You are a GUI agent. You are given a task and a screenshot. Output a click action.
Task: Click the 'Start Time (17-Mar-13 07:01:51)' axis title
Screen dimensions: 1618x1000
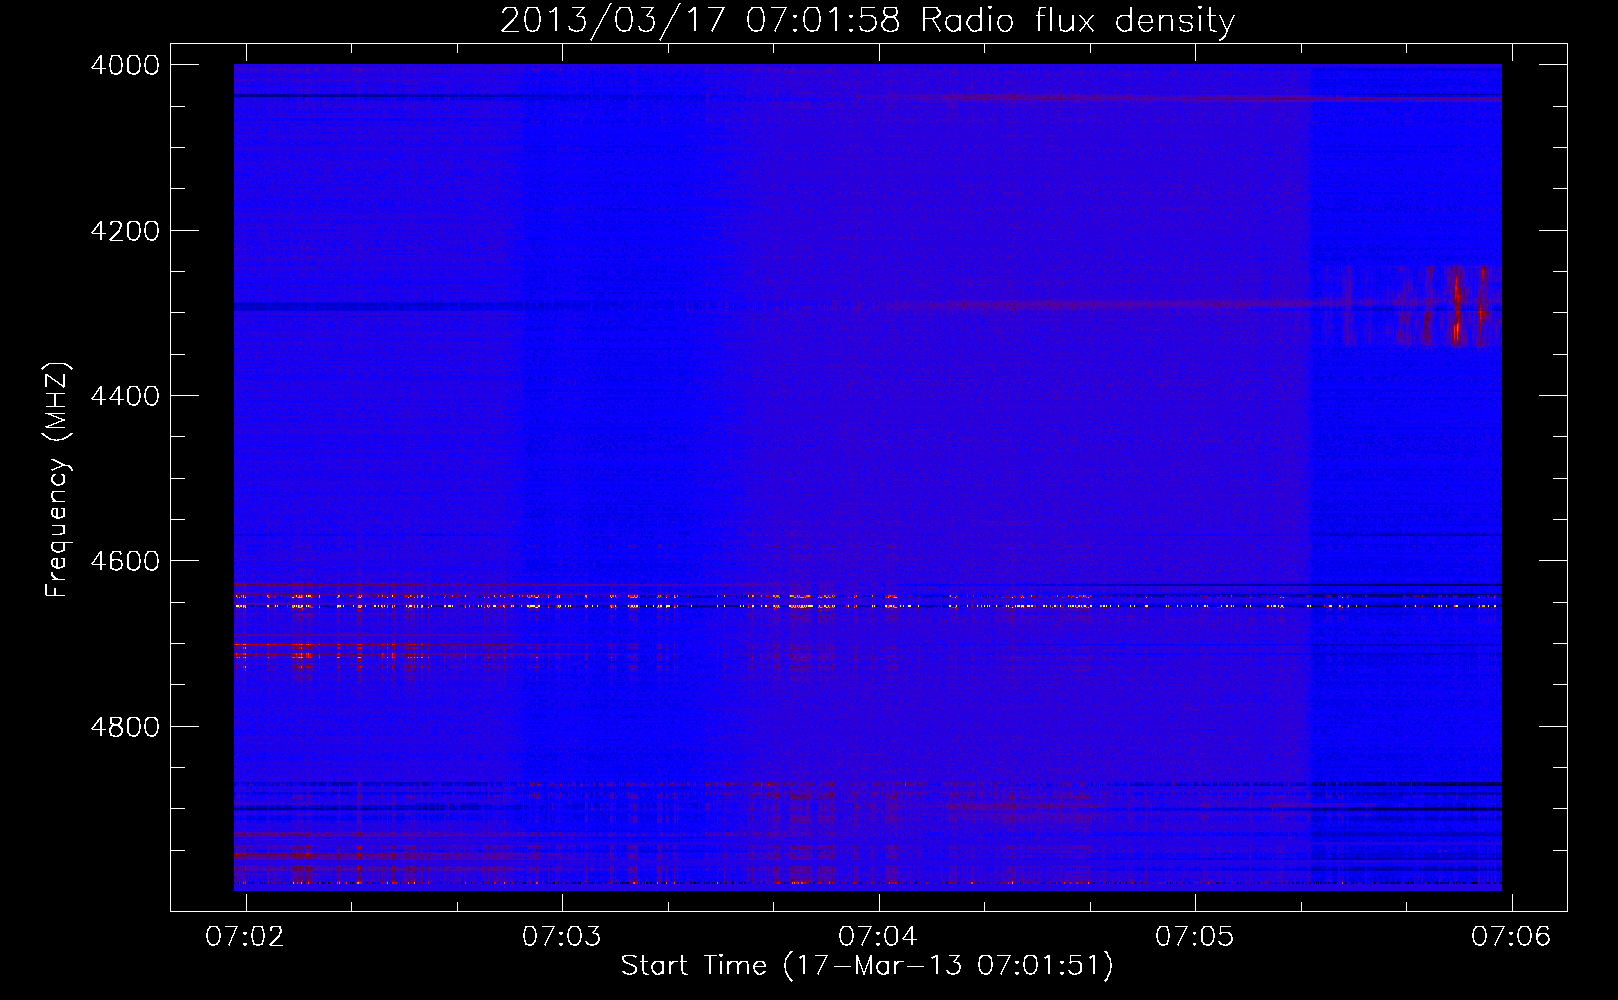[867, 966]
